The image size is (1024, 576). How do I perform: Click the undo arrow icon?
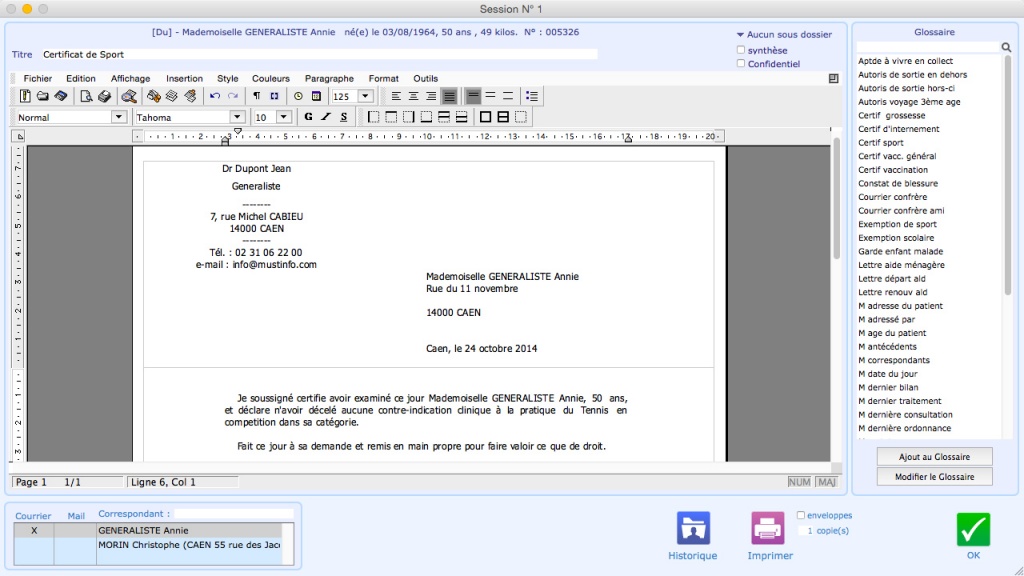click(215, 96)
